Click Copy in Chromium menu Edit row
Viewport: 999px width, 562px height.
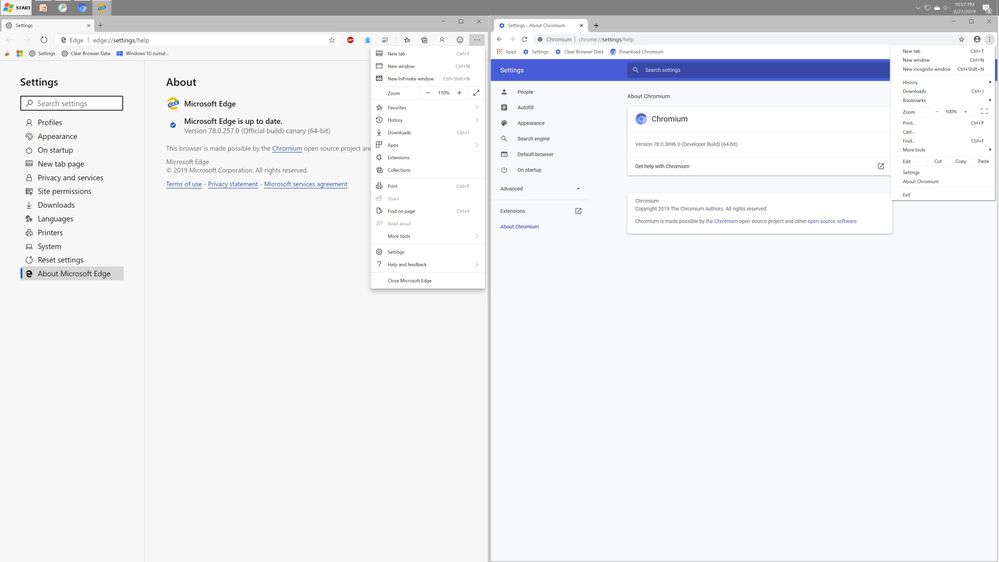961,161
